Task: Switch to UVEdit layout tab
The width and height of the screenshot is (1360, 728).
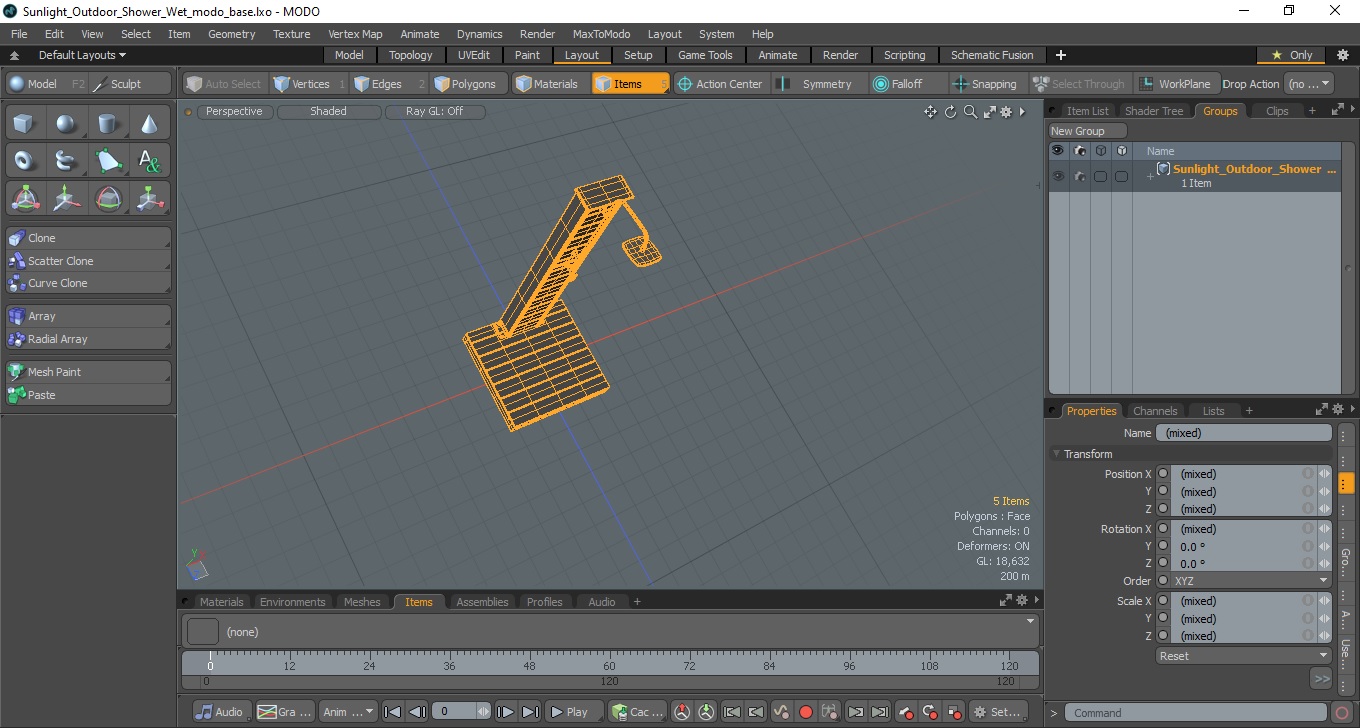Action: coord(474,55)
